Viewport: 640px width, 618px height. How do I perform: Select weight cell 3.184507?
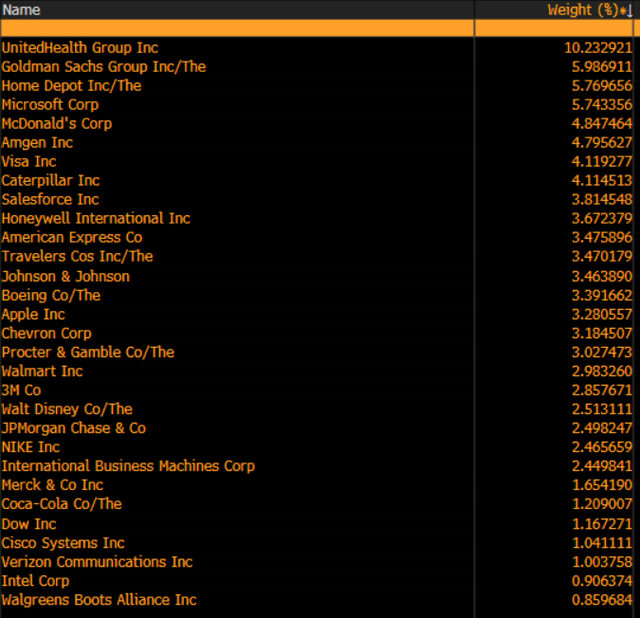point(602,333)
